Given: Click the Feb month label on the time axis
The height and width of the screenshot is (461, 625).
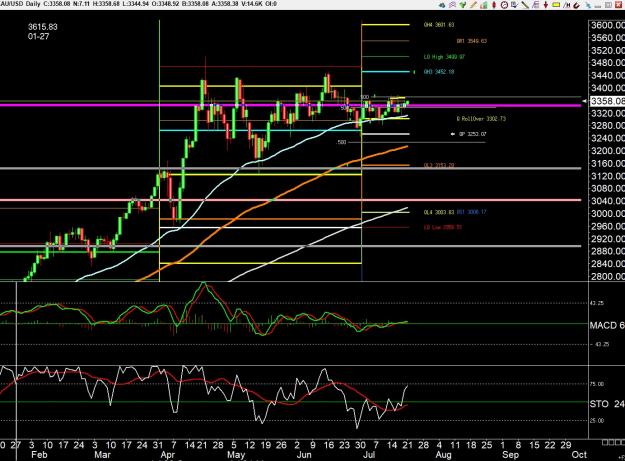Looking at the screenshot, I should tap(39, 455).
